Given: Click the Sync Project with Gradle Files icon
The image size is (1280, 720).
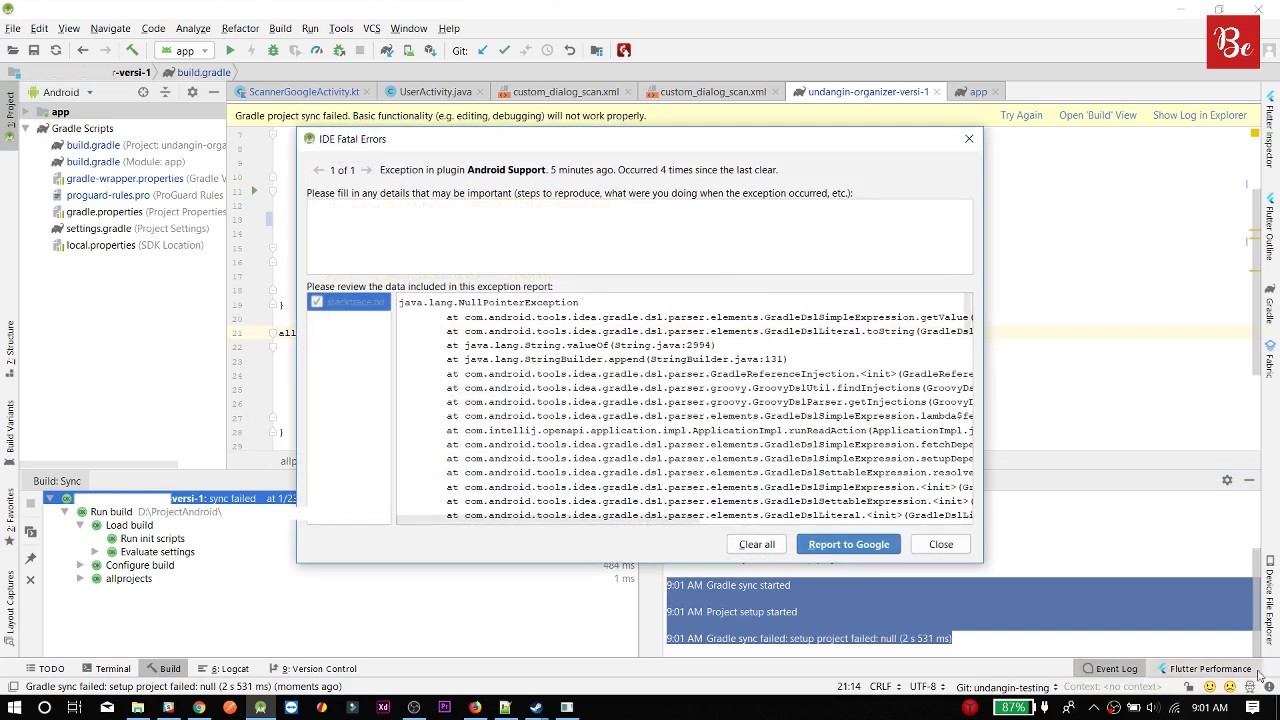Looking at the screenshot, I should (387, 50).
